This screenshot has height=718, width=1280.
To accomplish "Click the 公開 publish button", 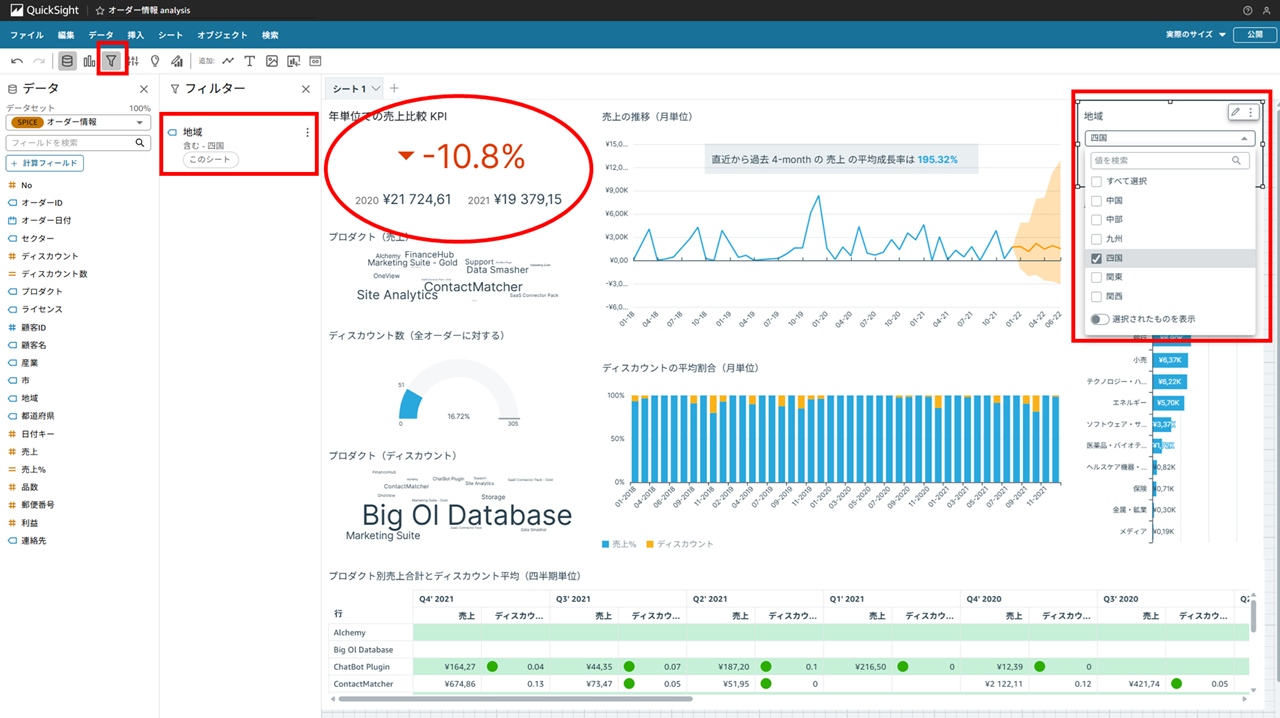I will tap(1254, 35).
